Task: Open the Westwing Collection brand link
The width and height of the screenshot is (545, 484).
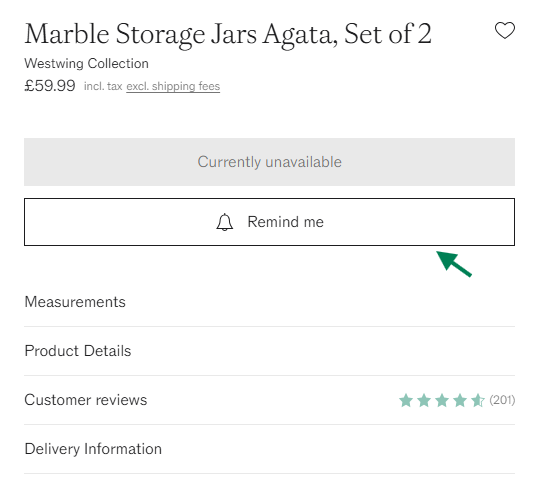Action: tap(87, 64)
